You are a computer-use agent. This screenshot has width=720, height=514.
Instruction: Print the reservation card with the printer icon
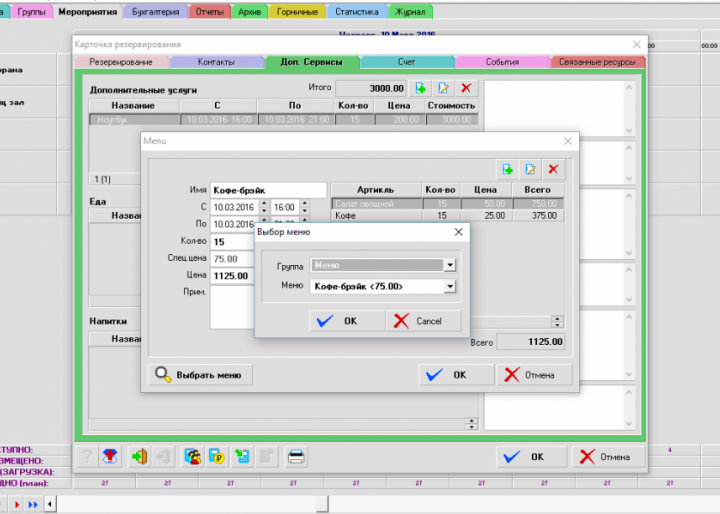(x=296, y=457)
